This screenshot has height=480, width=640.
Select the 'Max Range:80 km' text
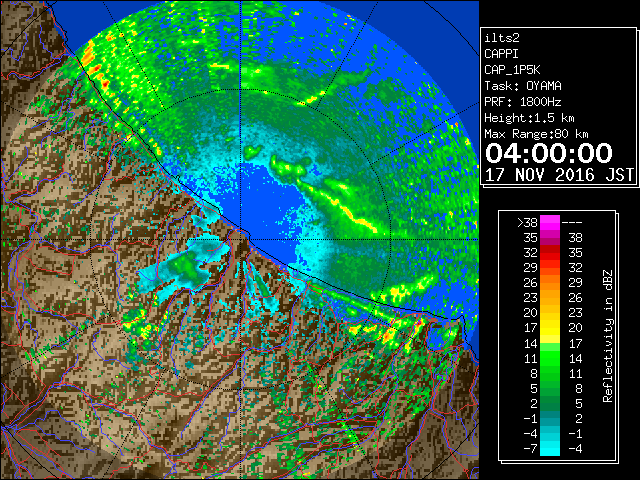[x=536, y=134]
